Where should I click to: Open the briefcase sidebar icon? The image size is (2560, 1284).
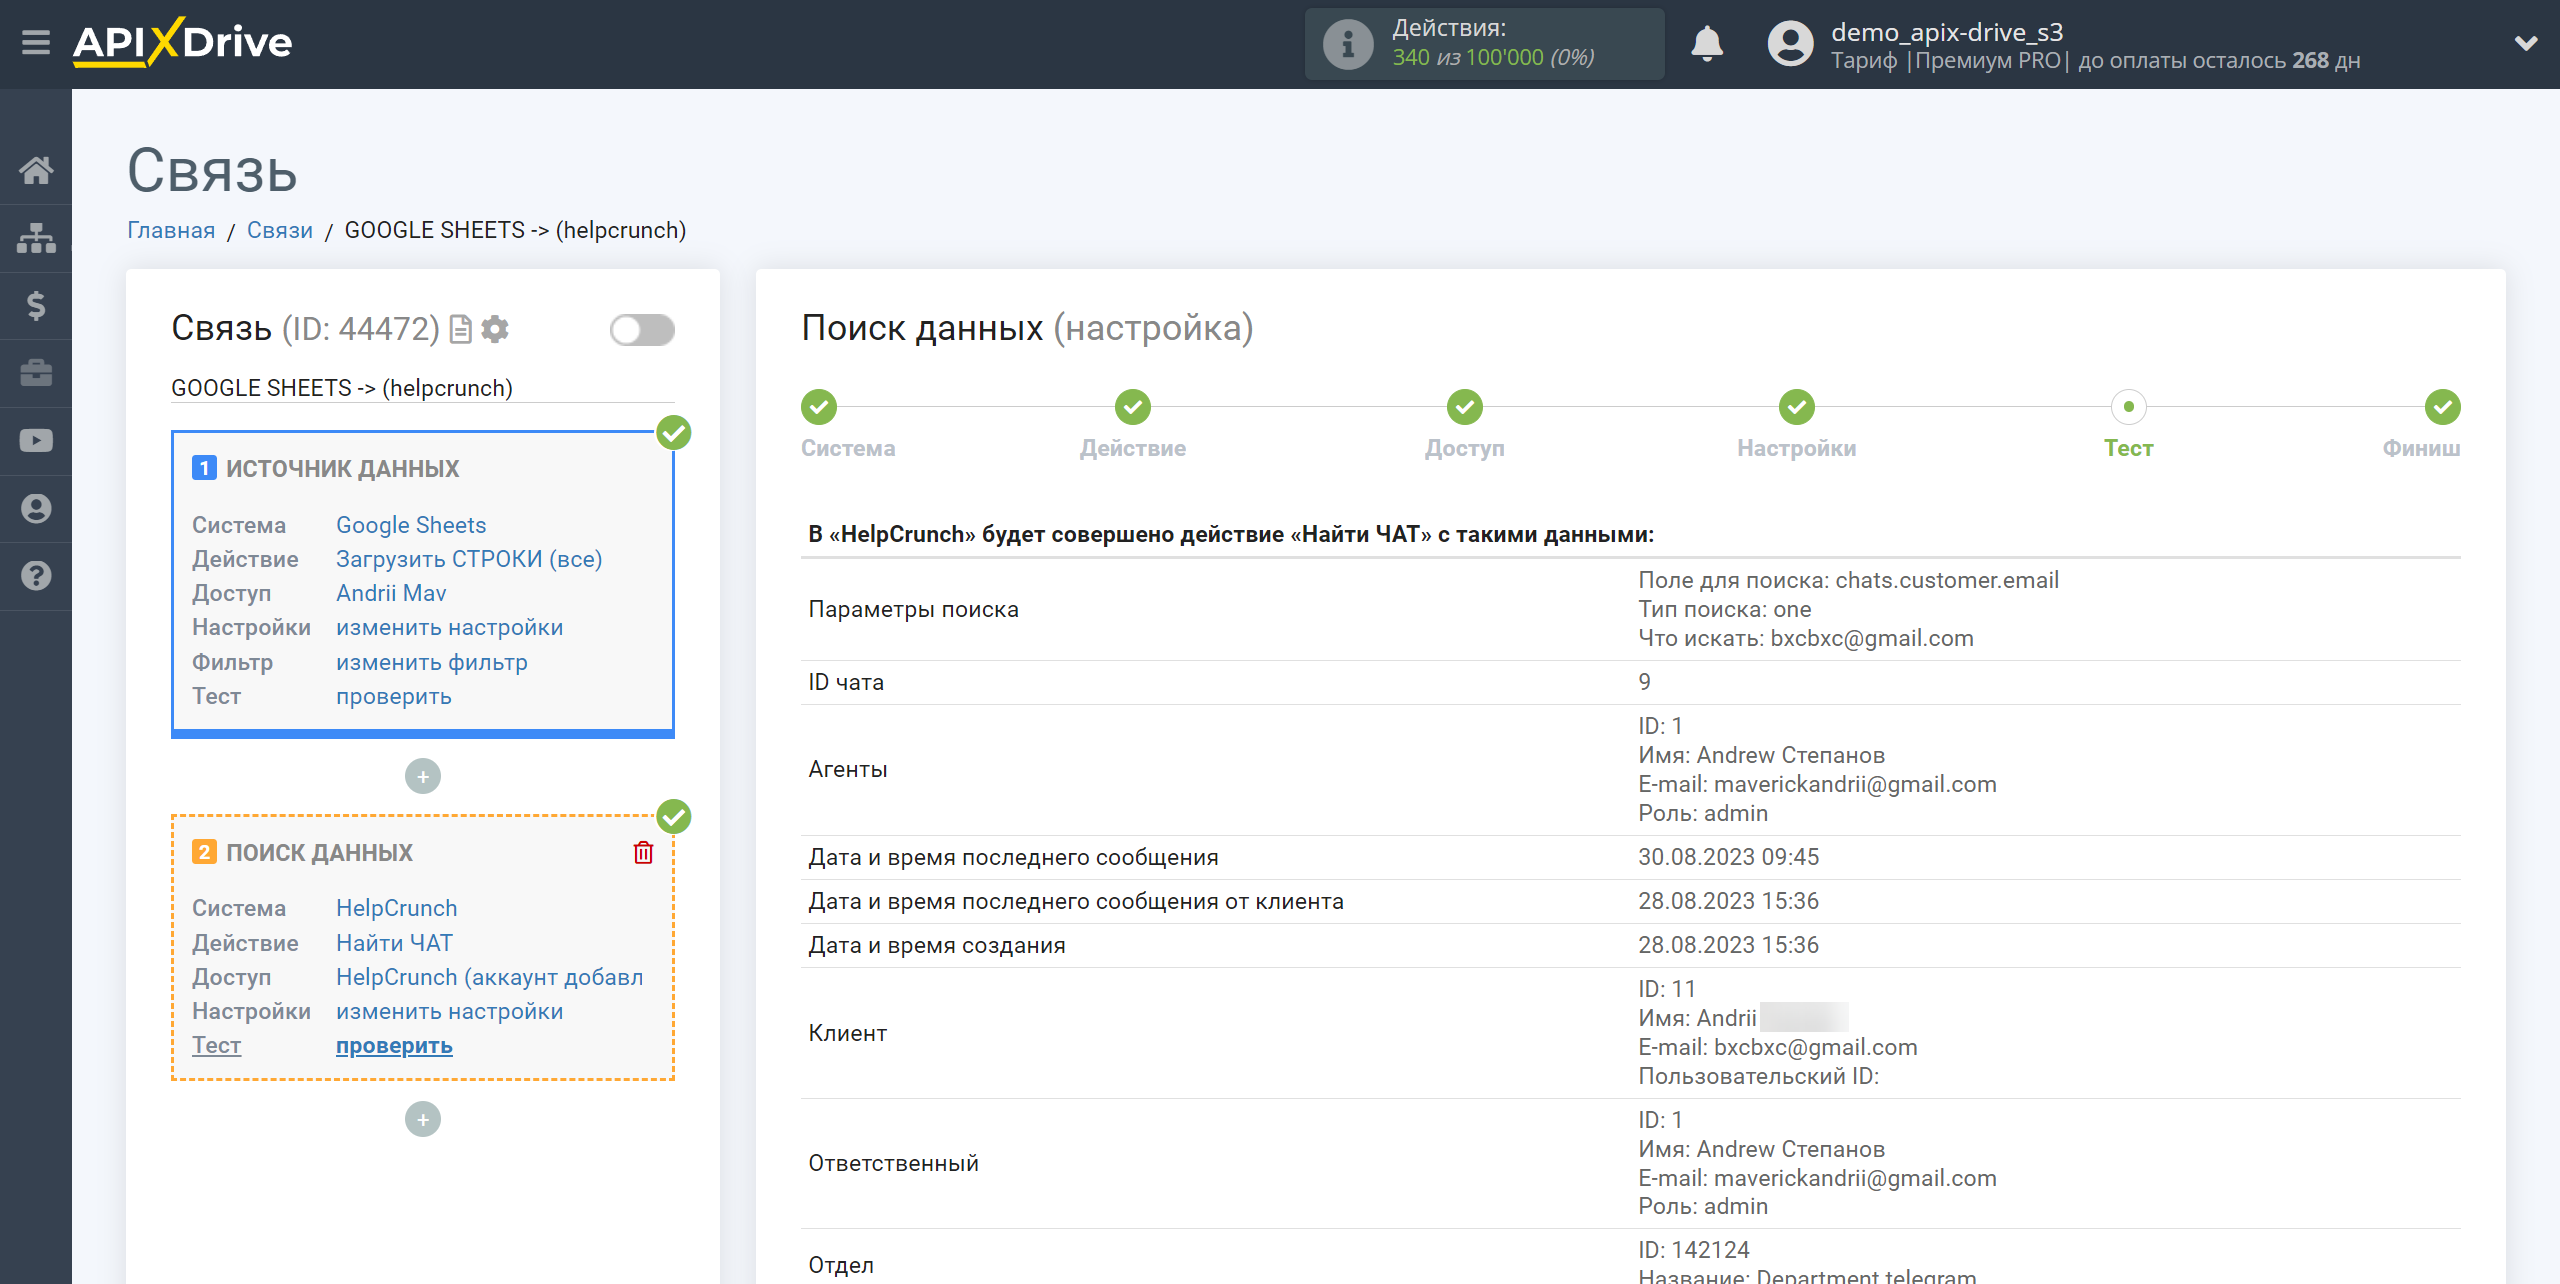pyautogui.click(x=36, y=373)
